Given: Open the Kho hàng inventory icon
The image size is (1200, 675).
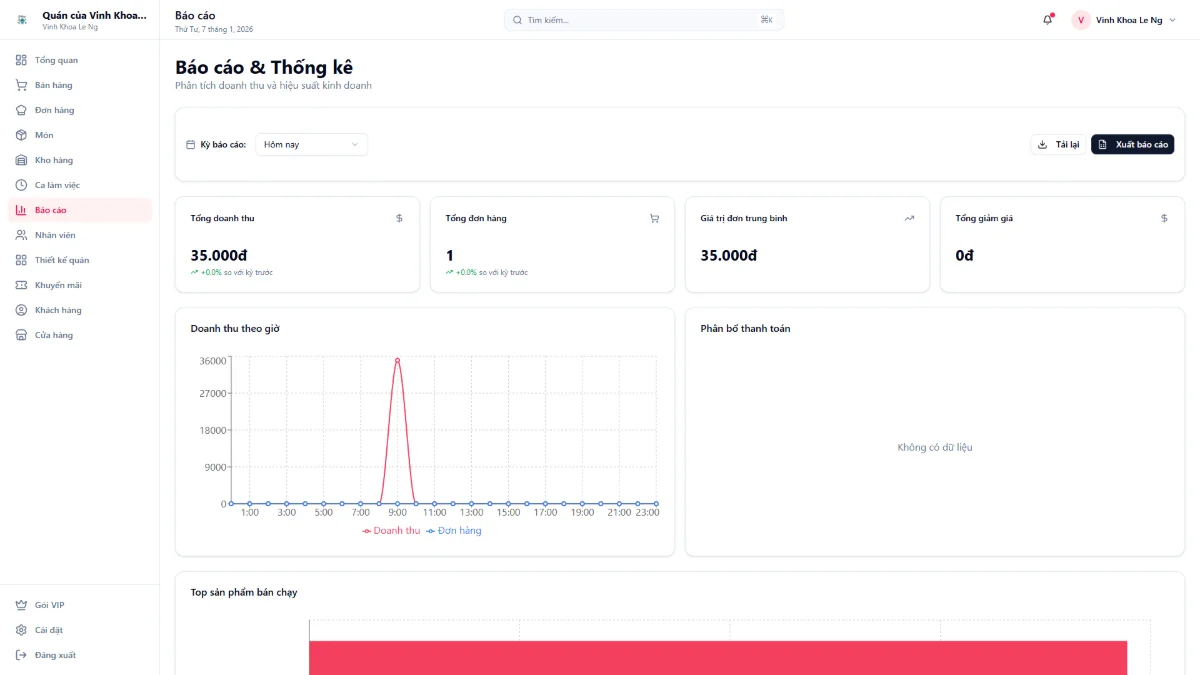Looking at the screenshot, I should [x=21, y=160].
